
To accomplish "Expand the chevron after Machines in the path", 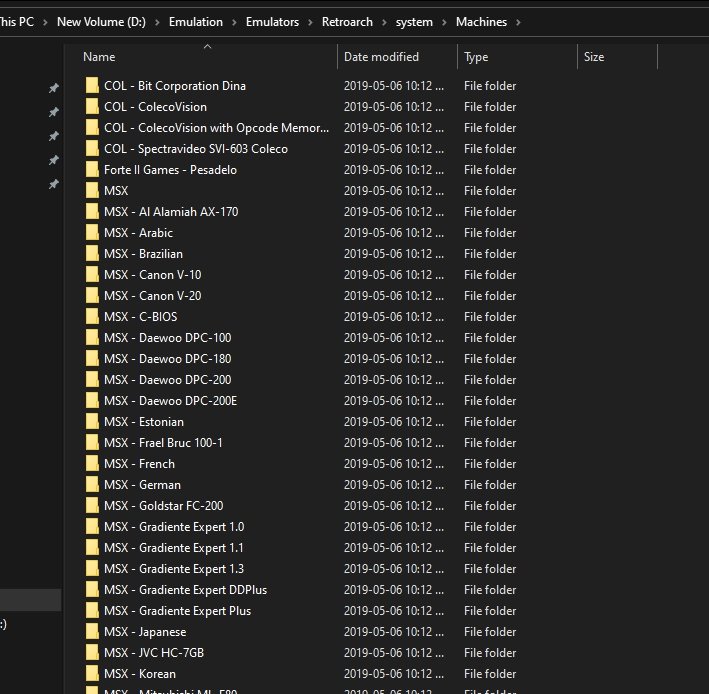I will point(518,22).
